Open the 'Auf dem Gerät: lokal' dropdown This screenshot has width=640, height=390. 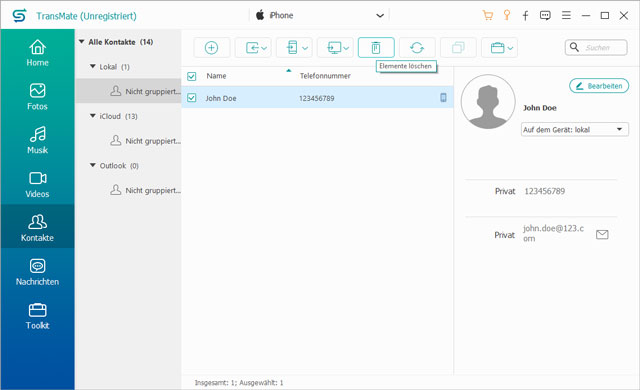pyautogui.click(x=575, y=130)
